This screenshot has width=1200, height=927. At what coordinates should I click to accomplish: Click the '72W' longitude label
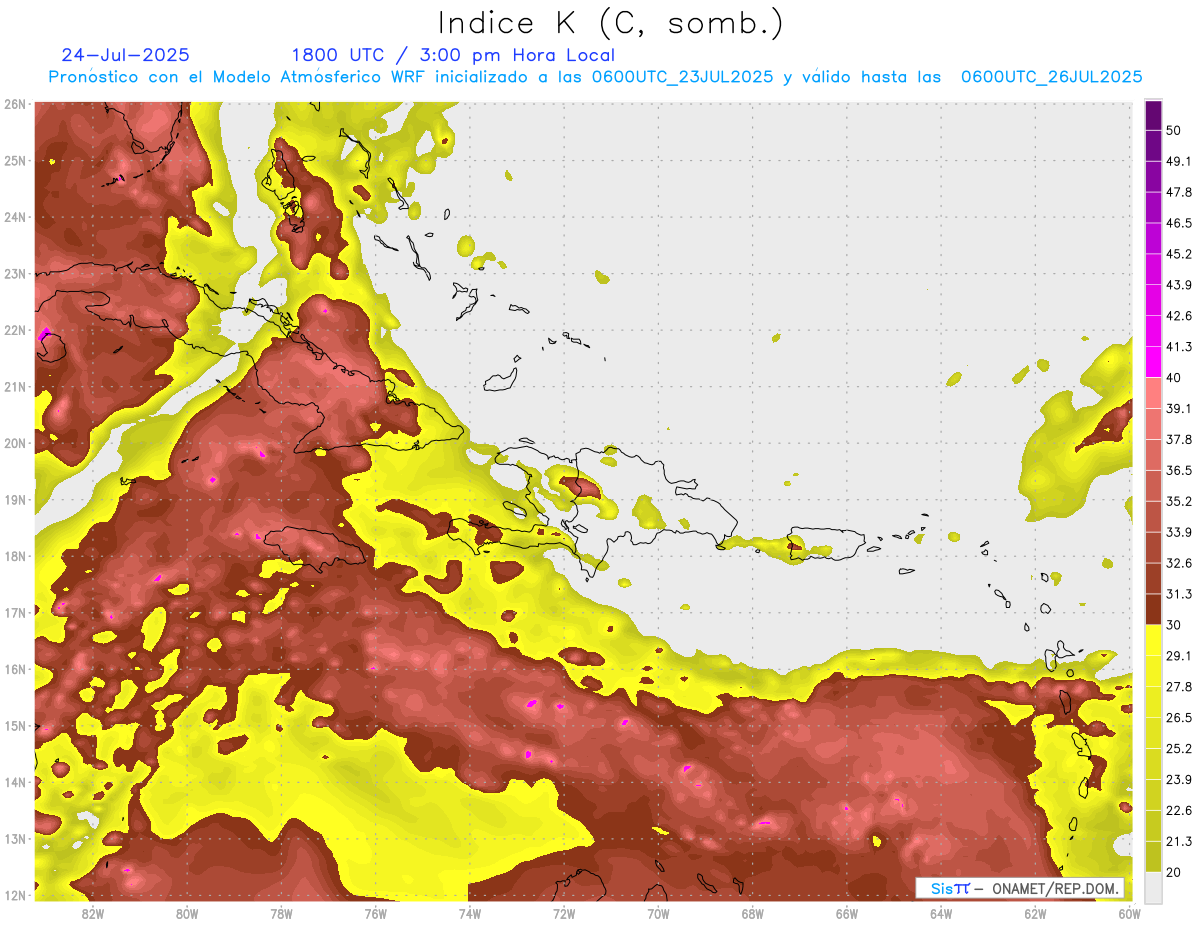point(564,914)
